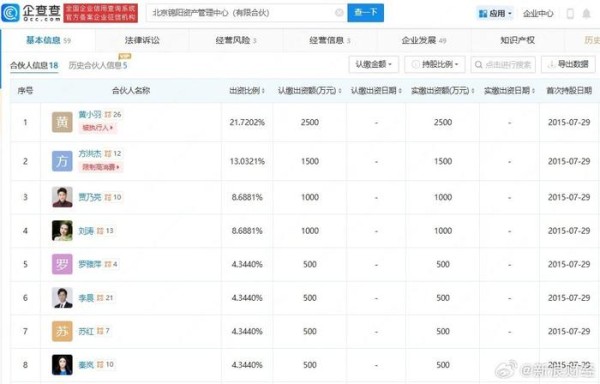600x384 pixels.
Task: Click 秦岚's photo avatar
Action: tap(62, 364)
